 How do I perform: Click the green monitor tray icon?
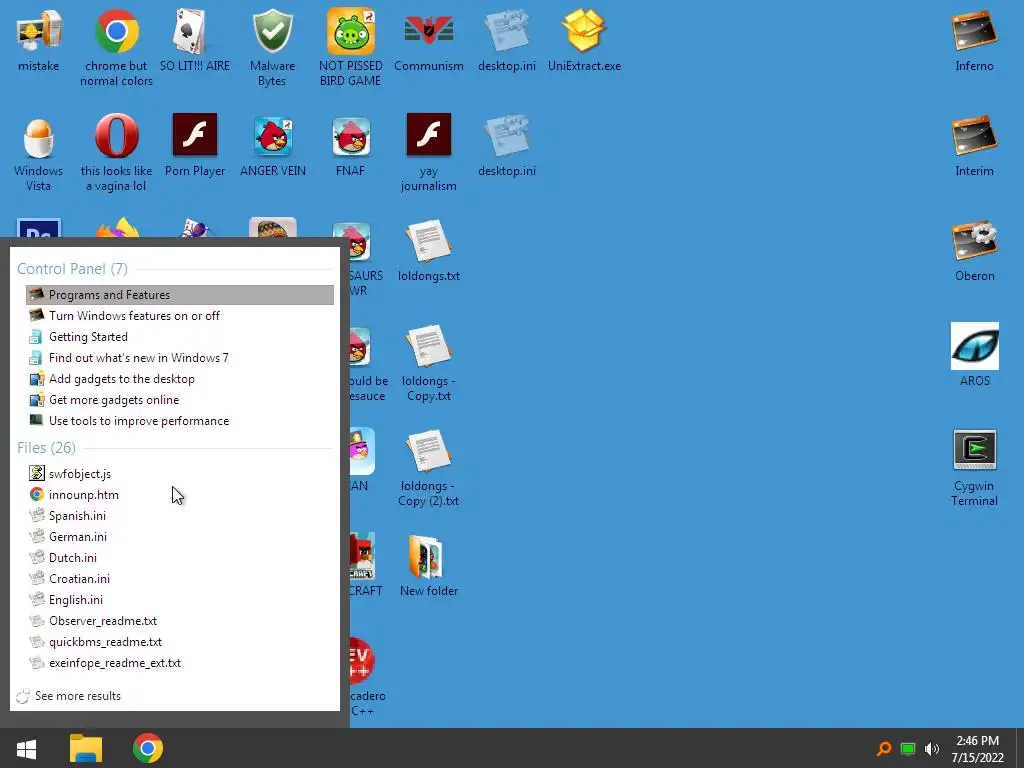pos(908,748)
